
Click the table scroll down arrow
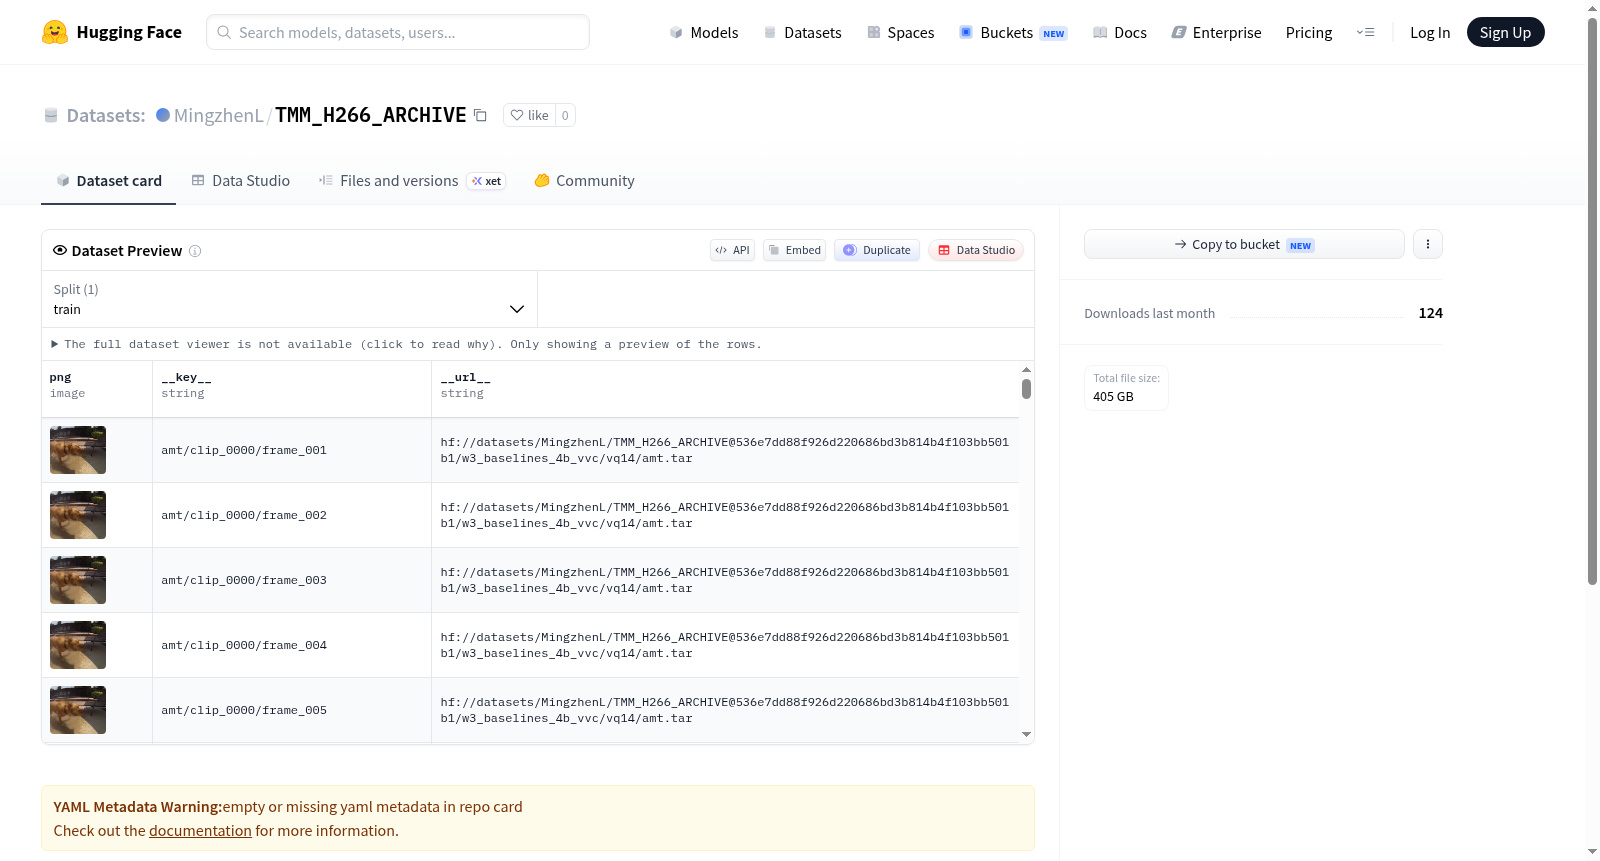click(1026, 735)
